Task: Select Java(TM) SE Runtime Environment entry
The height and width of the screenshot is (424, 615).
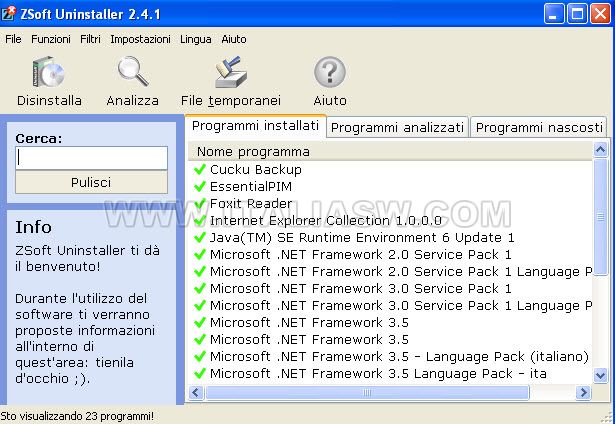Action: (362, 237)
